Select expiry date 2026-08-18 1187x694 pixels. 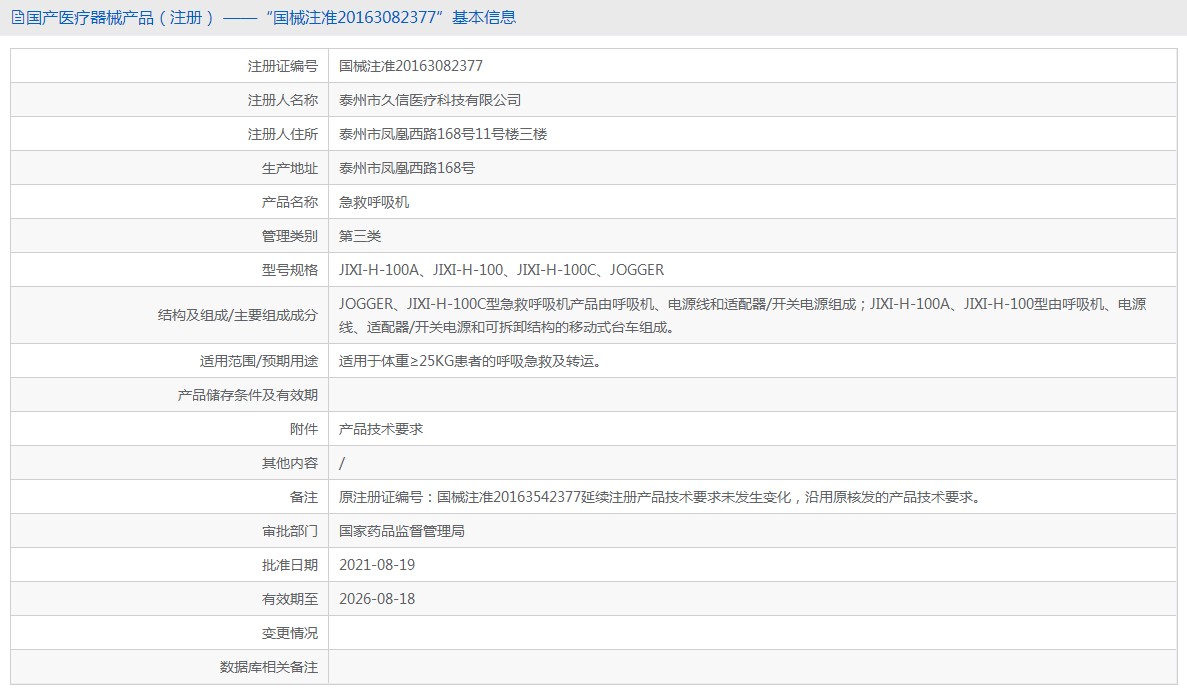pyautogui.click(x=377, y=599)
